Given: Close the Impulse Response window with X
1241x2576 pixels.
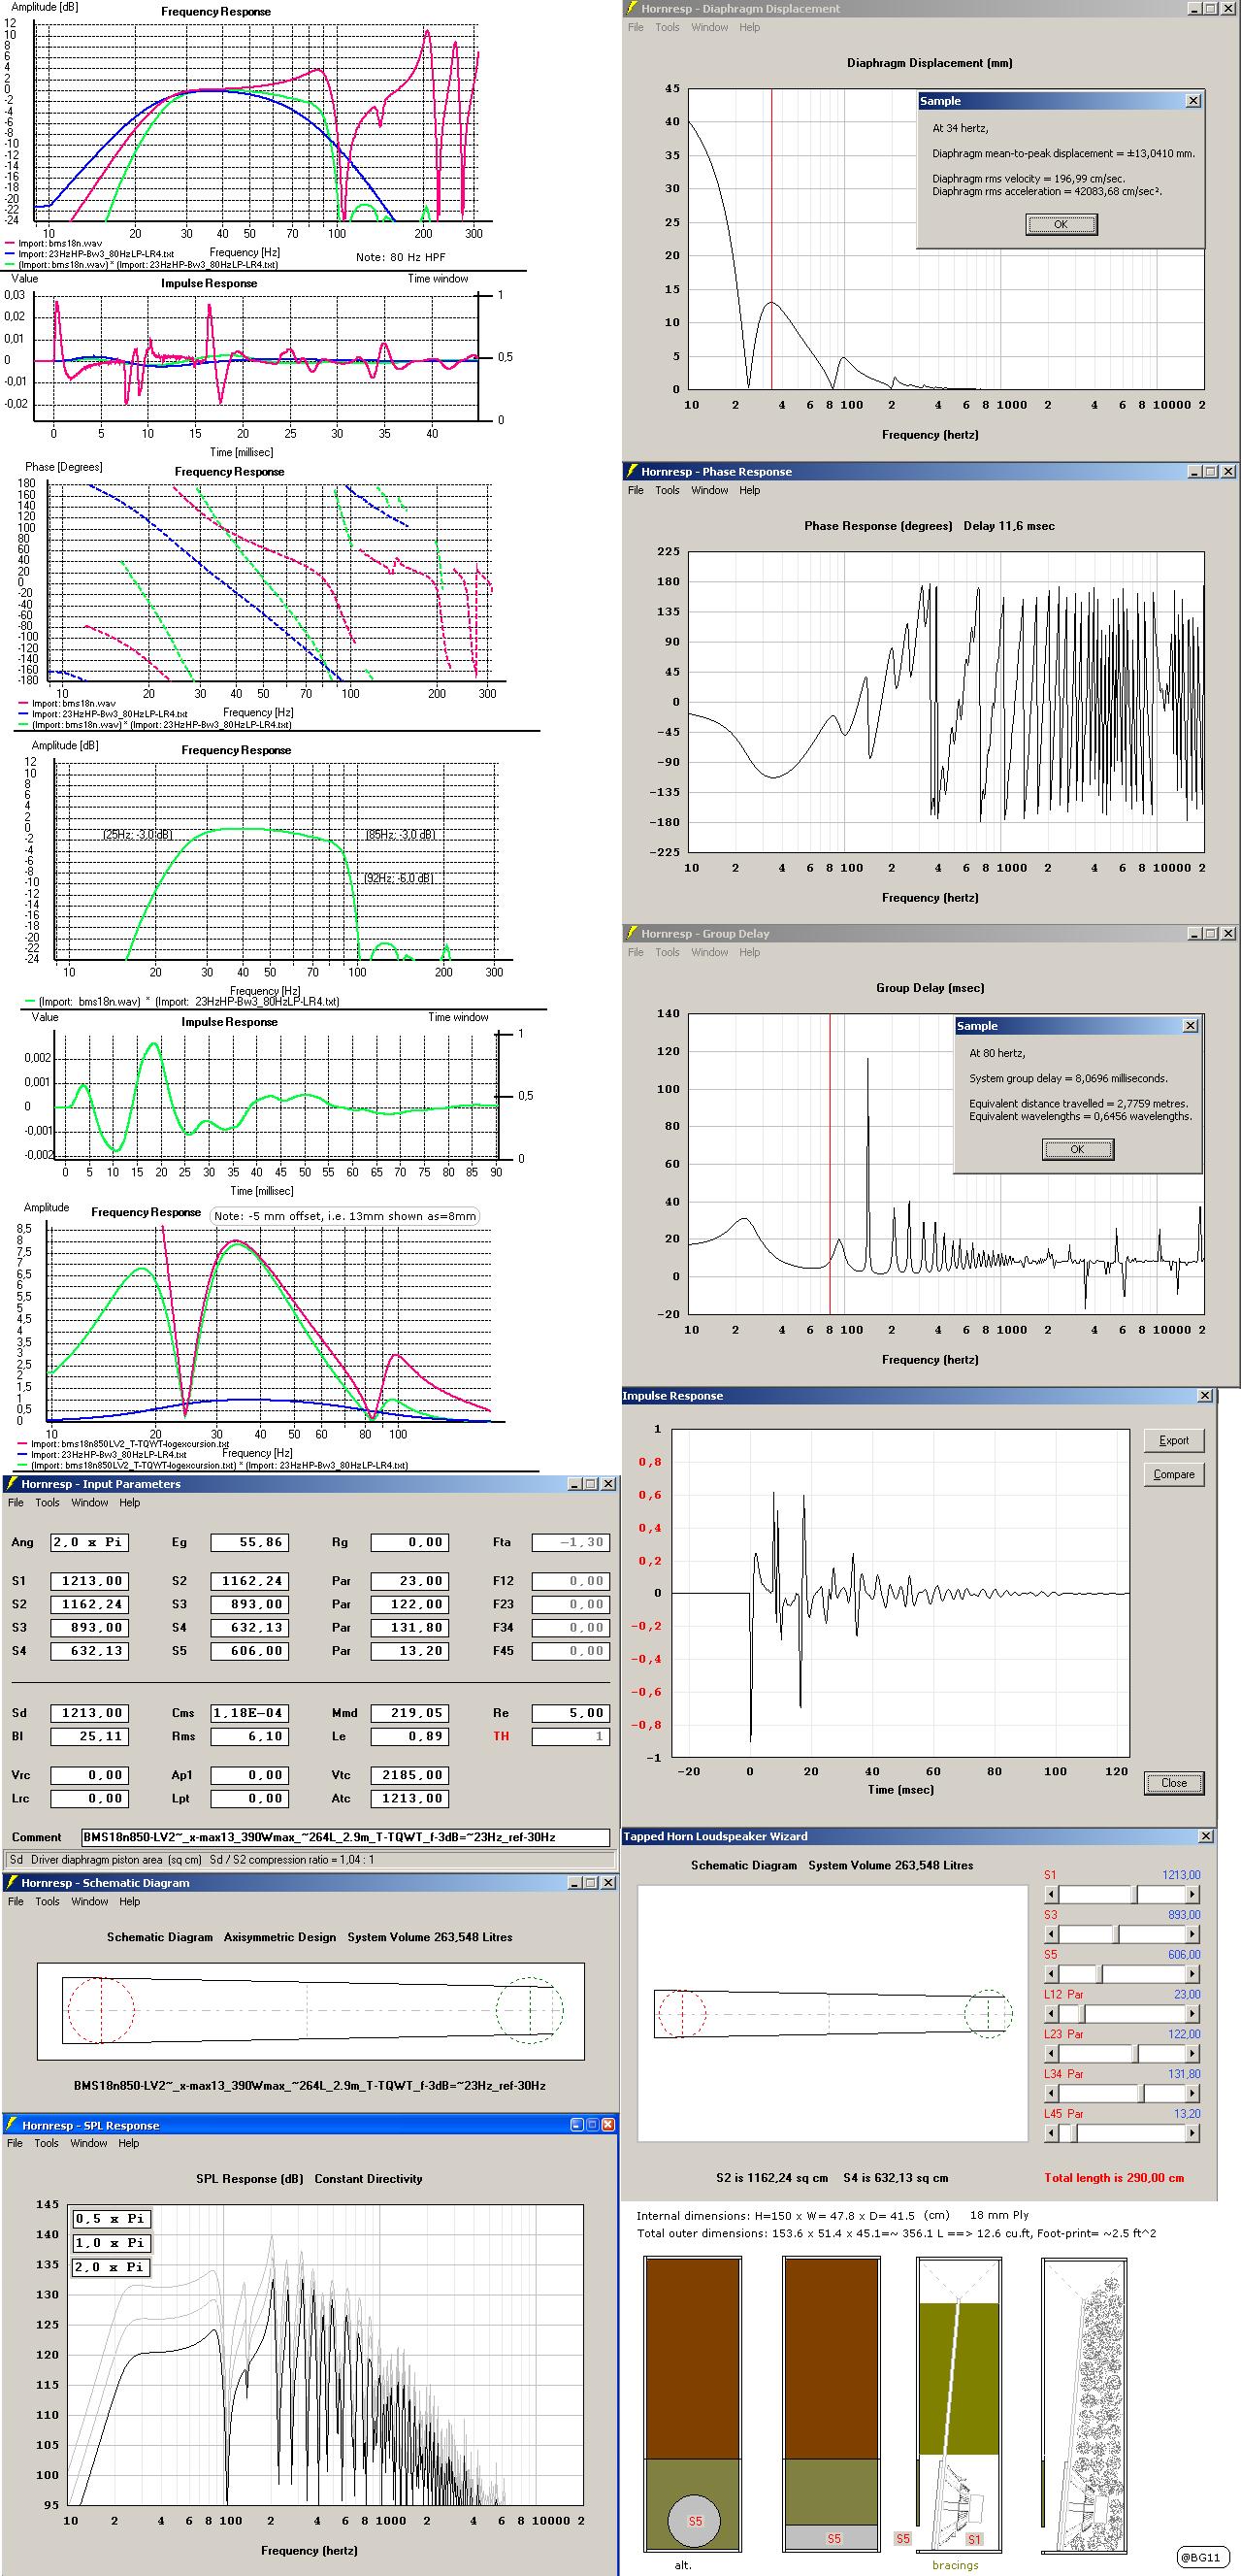Looking at the screenshot, I should tap(1205, 1396).
